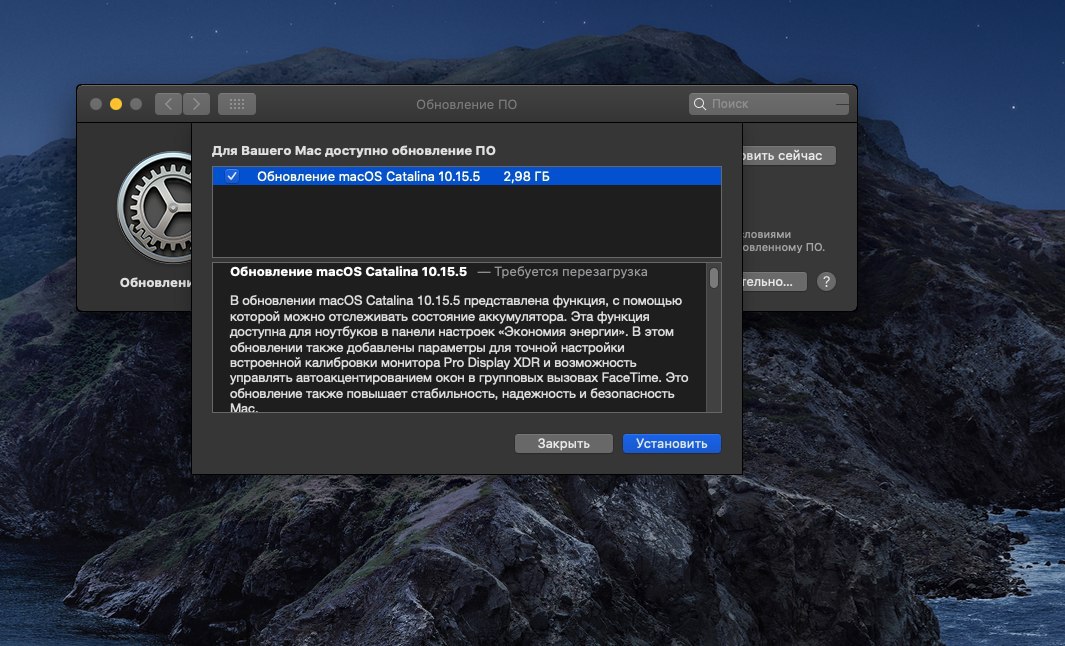Click the back arrow in the toolbar

[x=168, y=104]
